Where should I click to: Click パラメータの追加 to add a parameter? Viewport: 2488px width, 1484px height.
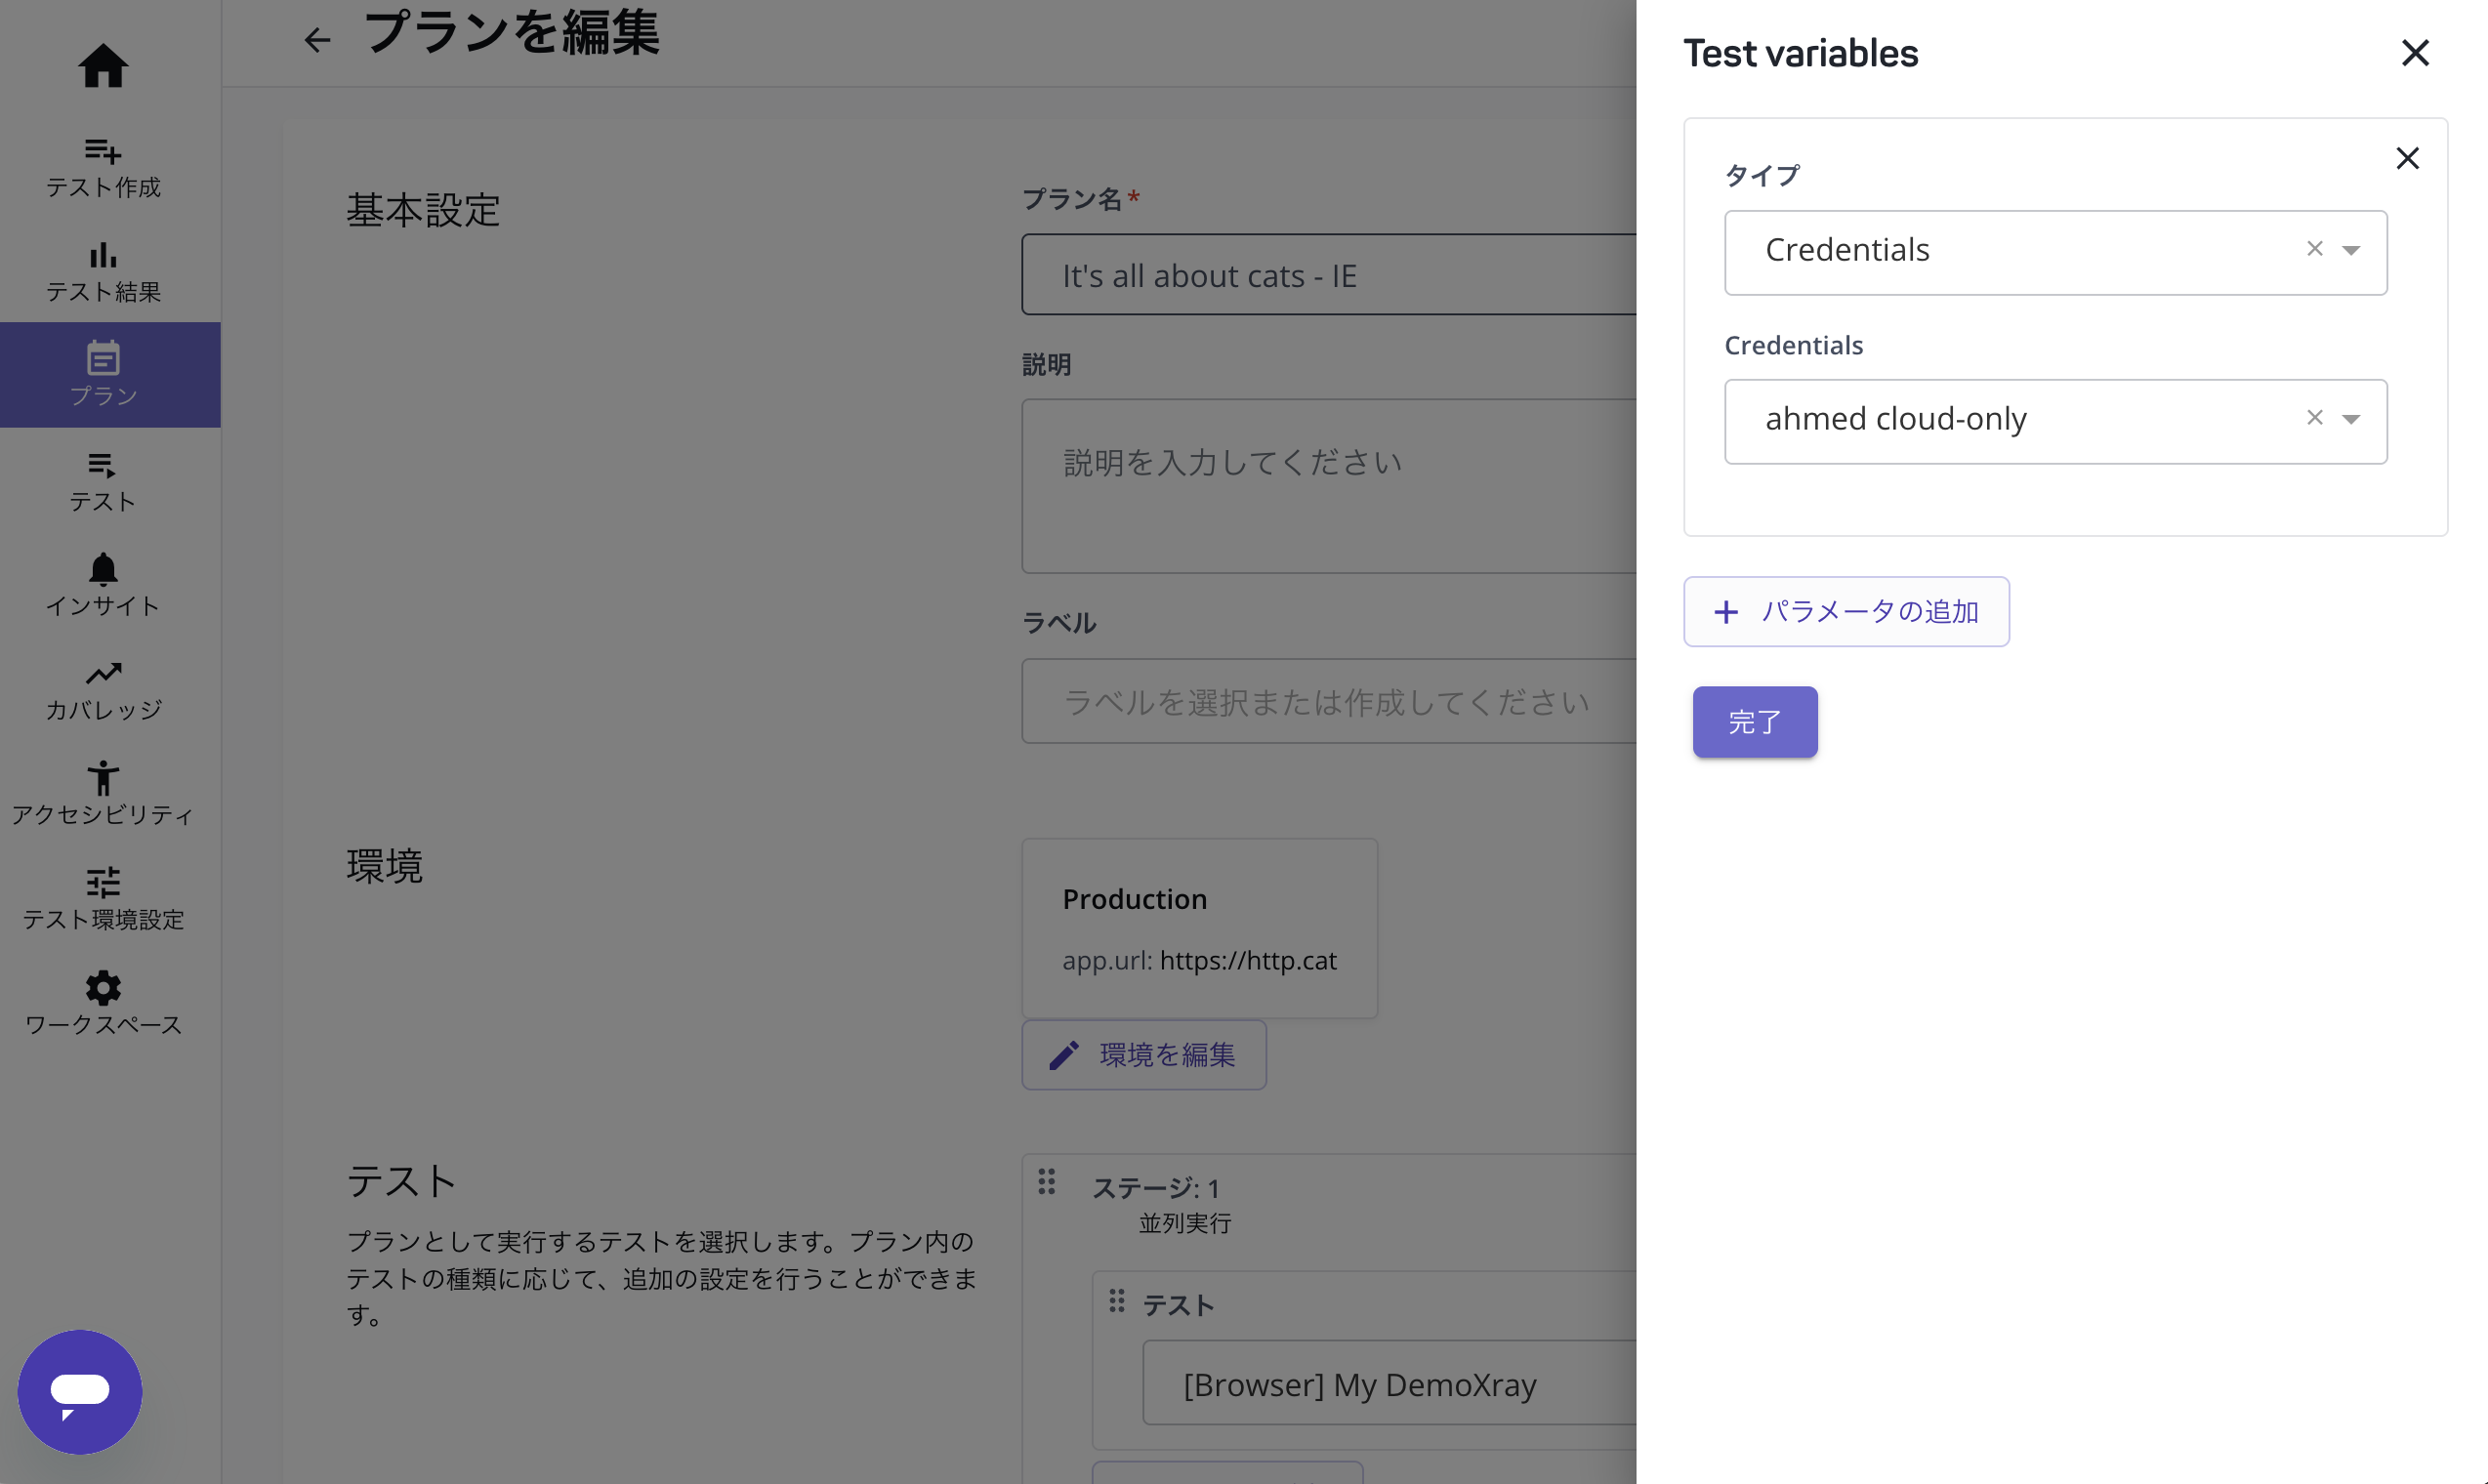pos(1846,610)
